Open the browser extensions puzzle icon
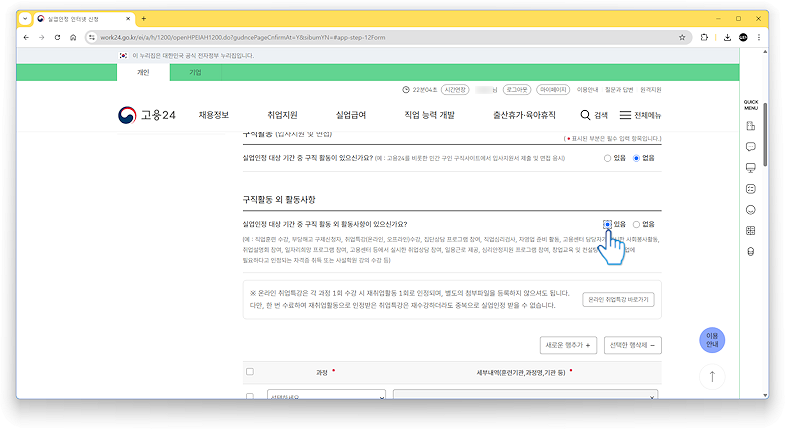Screen dimensions: 785x429 pos(704,38)
